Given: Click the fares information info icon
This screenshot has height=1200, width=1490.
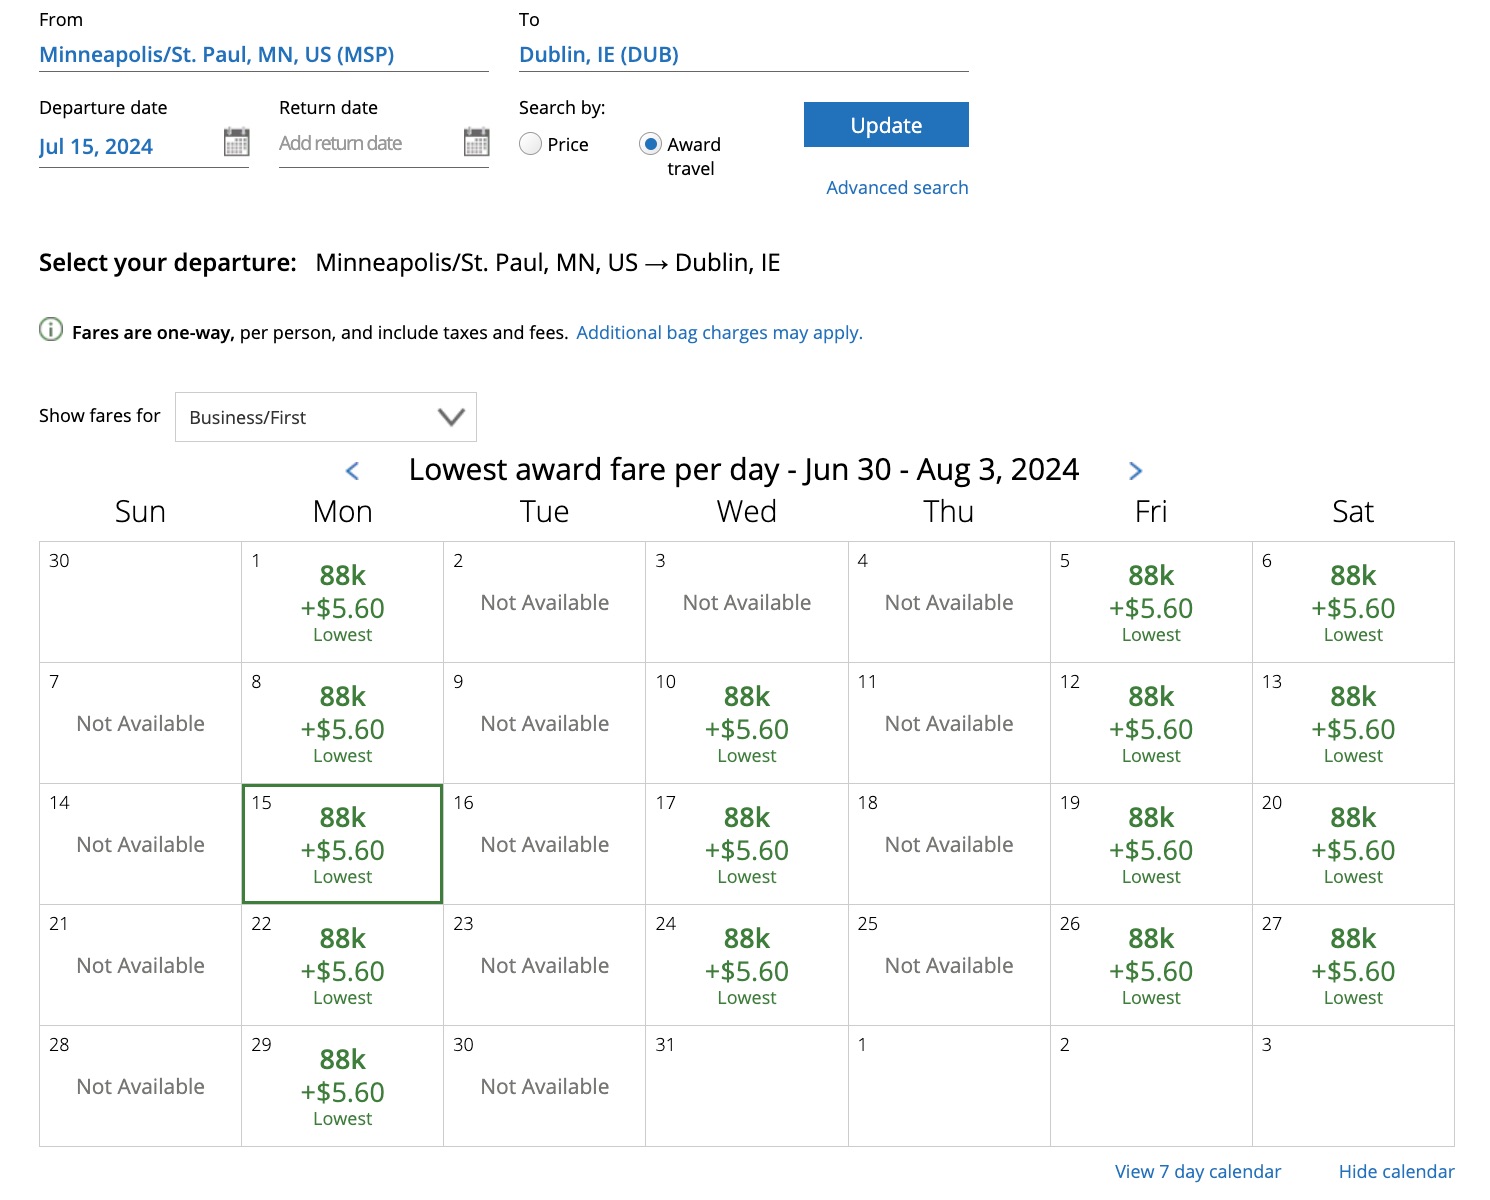Looking at the screenshot, I should pos(50,330).
